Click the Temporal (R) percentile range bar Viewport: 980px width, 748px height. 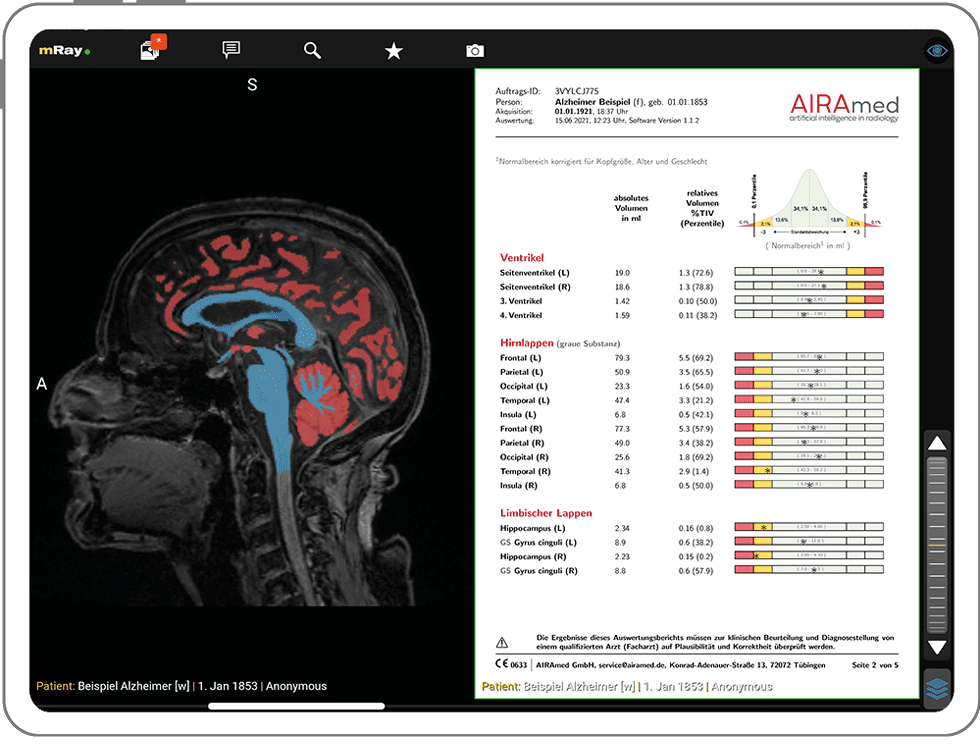coord(809,471)
